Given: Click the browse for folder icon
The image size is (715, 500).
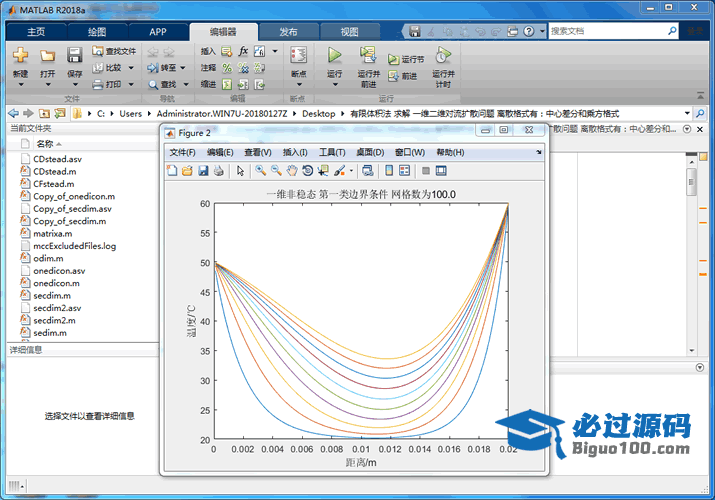Looking at the screenshot, I should pyautogui.click(x=60, y=113).
